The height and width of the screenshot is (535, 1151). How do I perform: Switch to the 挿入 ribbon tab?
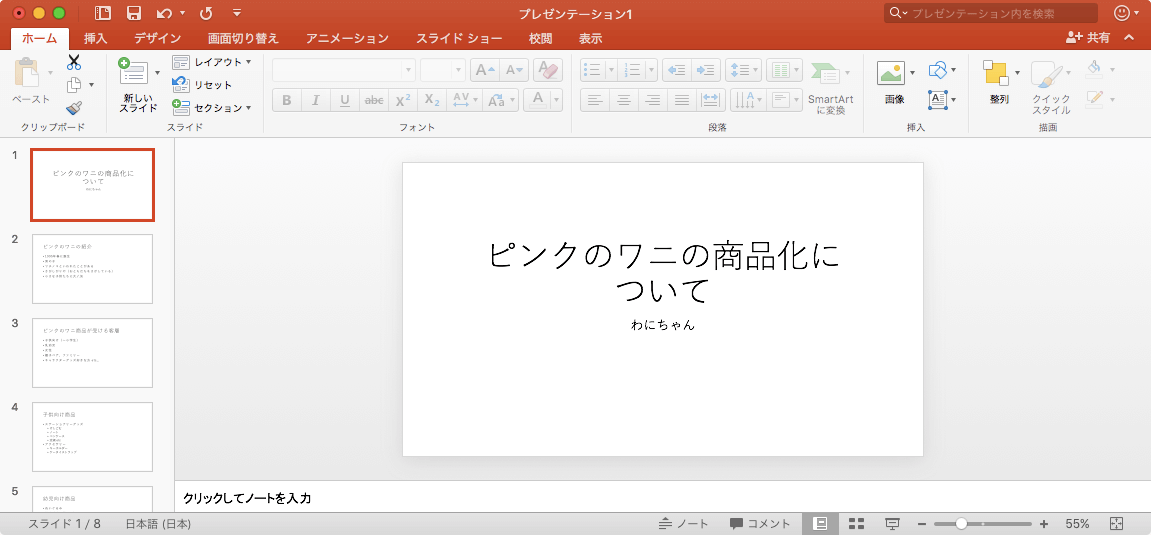96,39
